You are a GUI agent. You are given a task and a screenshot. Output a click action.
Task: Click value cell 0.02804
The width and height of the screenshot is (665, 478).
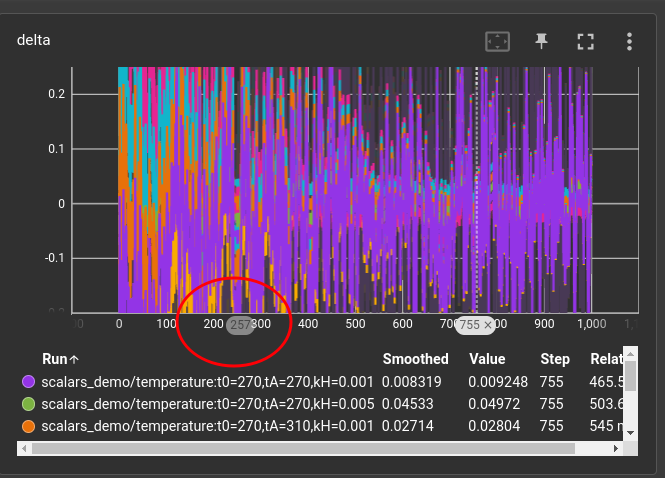[x=494, y=426]
